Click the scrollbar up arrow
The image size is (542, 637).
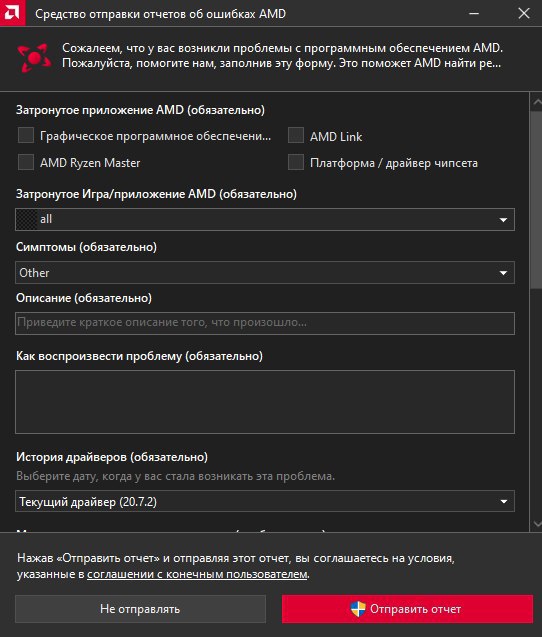pos(537,102)
